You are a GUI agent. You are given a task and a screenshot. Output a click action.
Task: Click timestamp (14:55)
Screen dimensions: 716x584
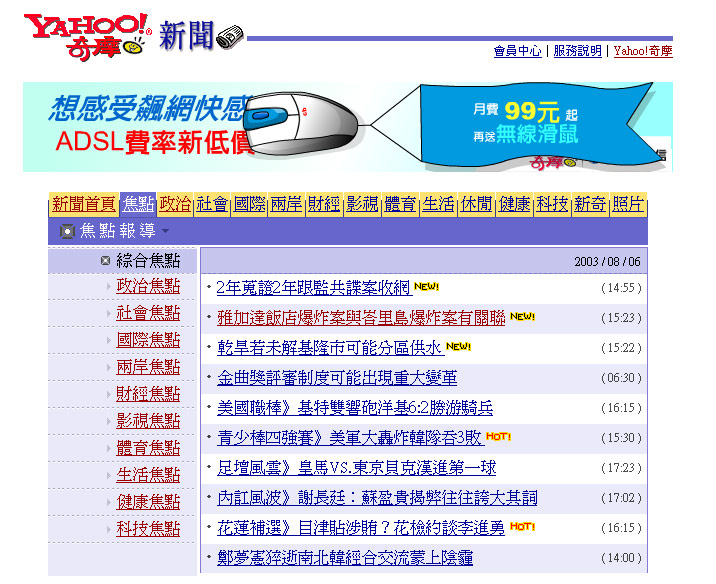tap(621, 288)
